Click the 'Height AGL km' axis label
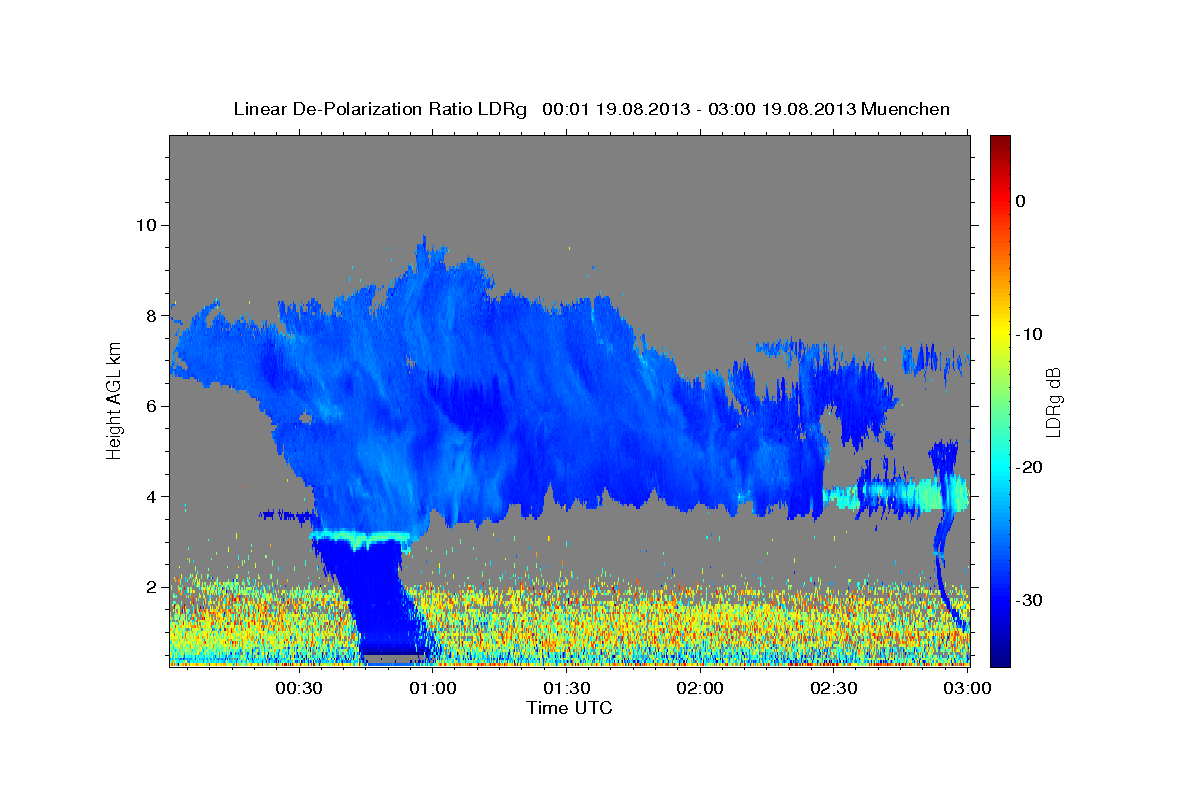Viewport: 1200px width, 800px height. tap(115, 400)
